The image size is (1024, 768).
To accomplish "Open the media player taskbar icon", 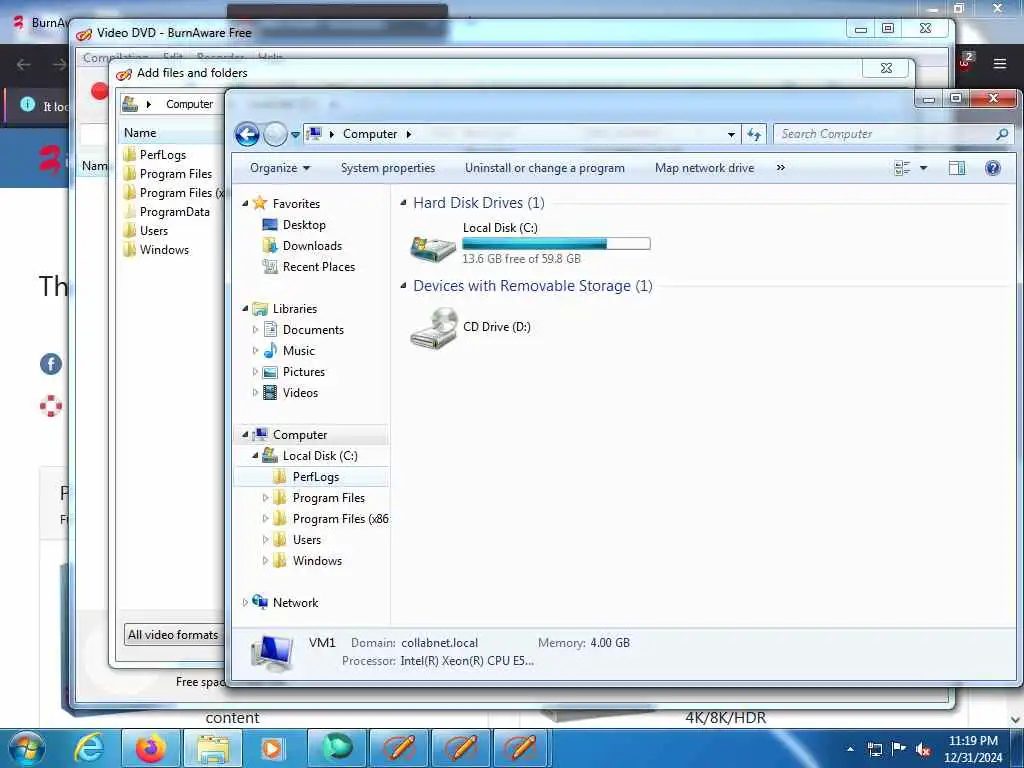I will [x=273, y=748].
